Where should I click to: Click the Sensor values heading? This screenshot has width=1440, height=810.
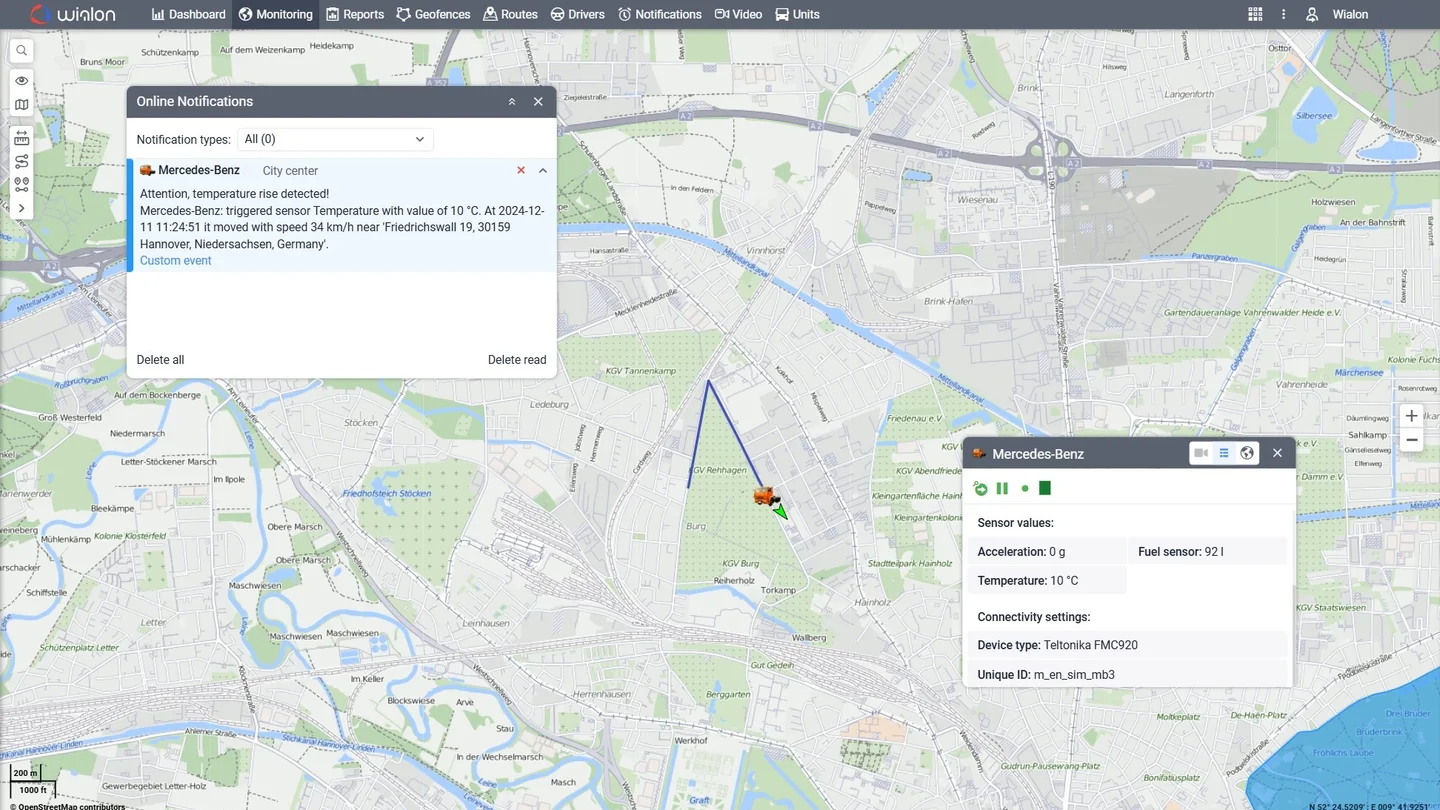point(1015,523)
